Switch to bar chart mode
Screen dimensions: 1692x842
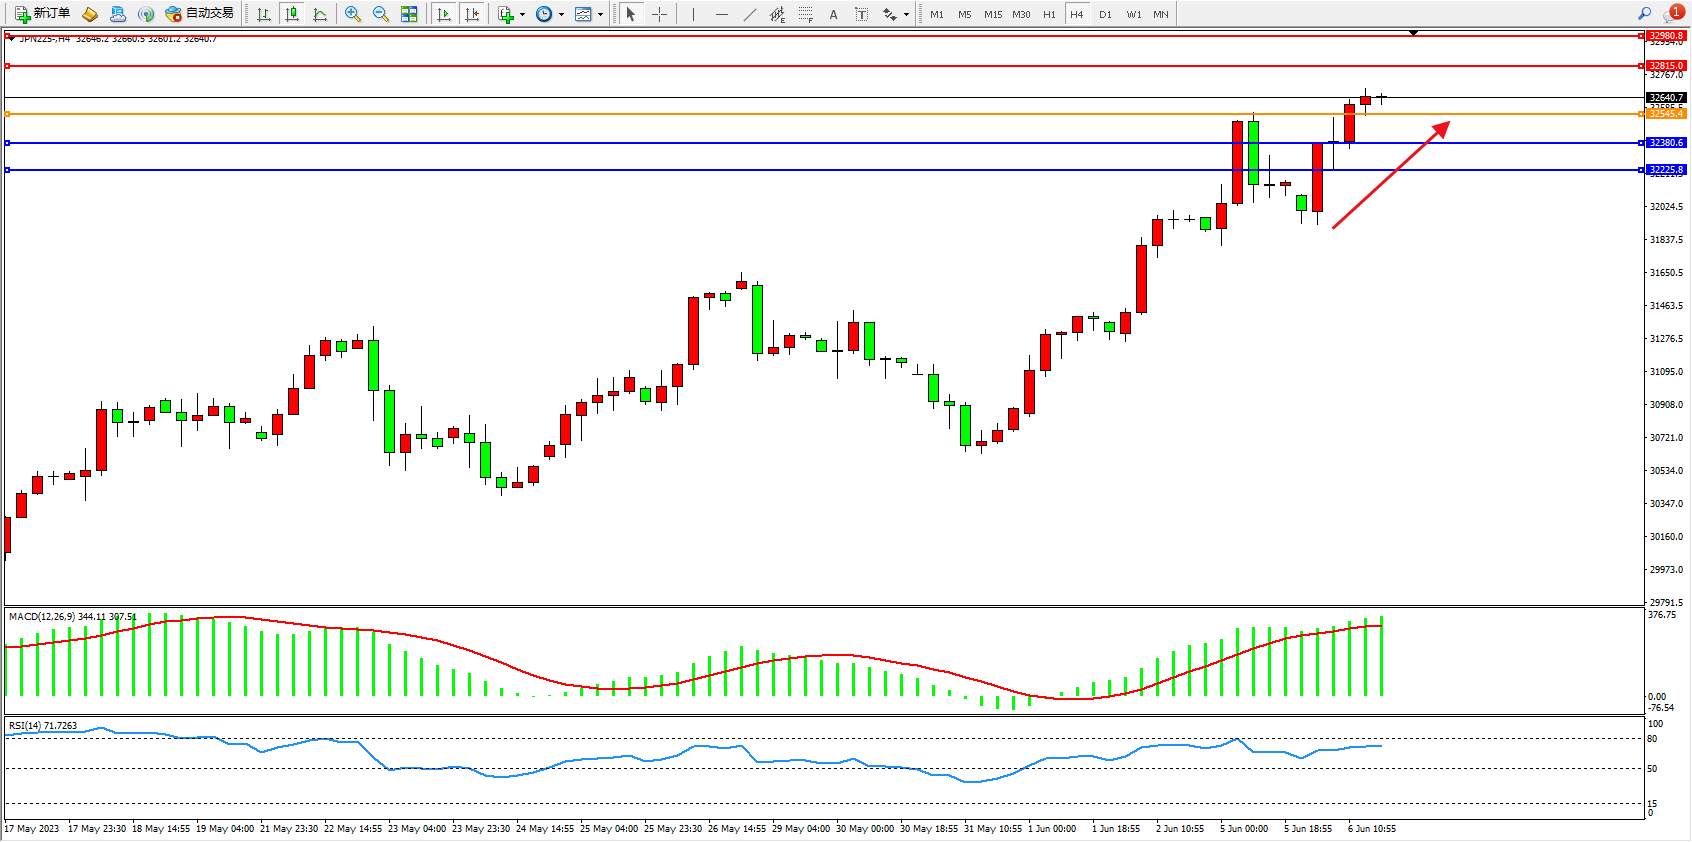pyautogui.click(x=264, y=14)
